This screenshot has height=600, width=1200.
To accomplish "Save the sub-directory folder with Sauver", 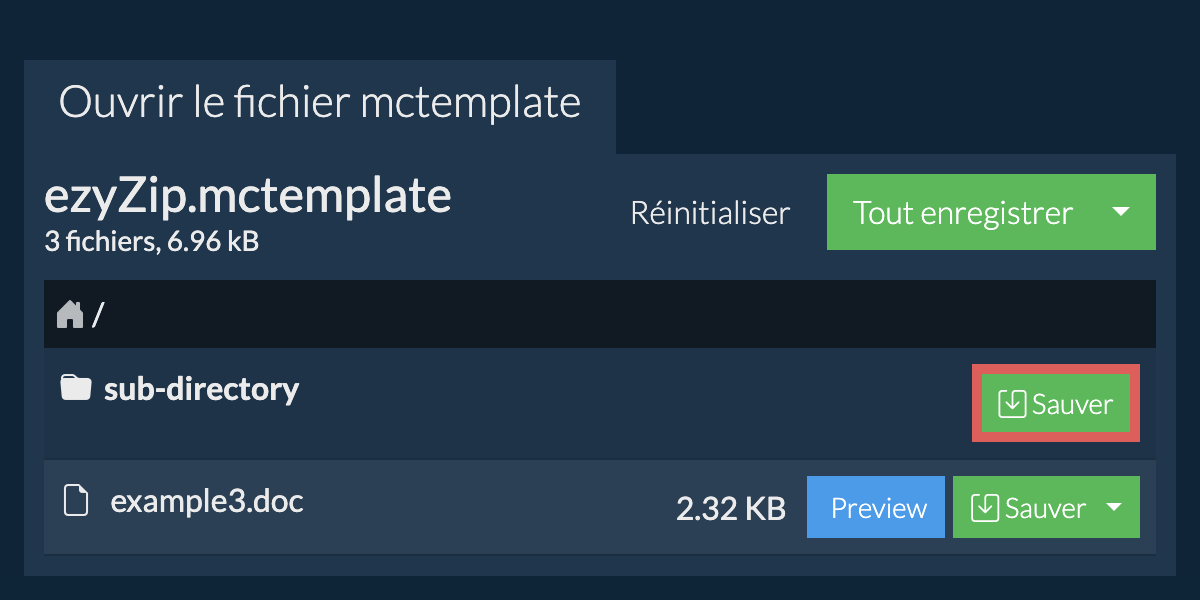I will tap(1056, 404).
